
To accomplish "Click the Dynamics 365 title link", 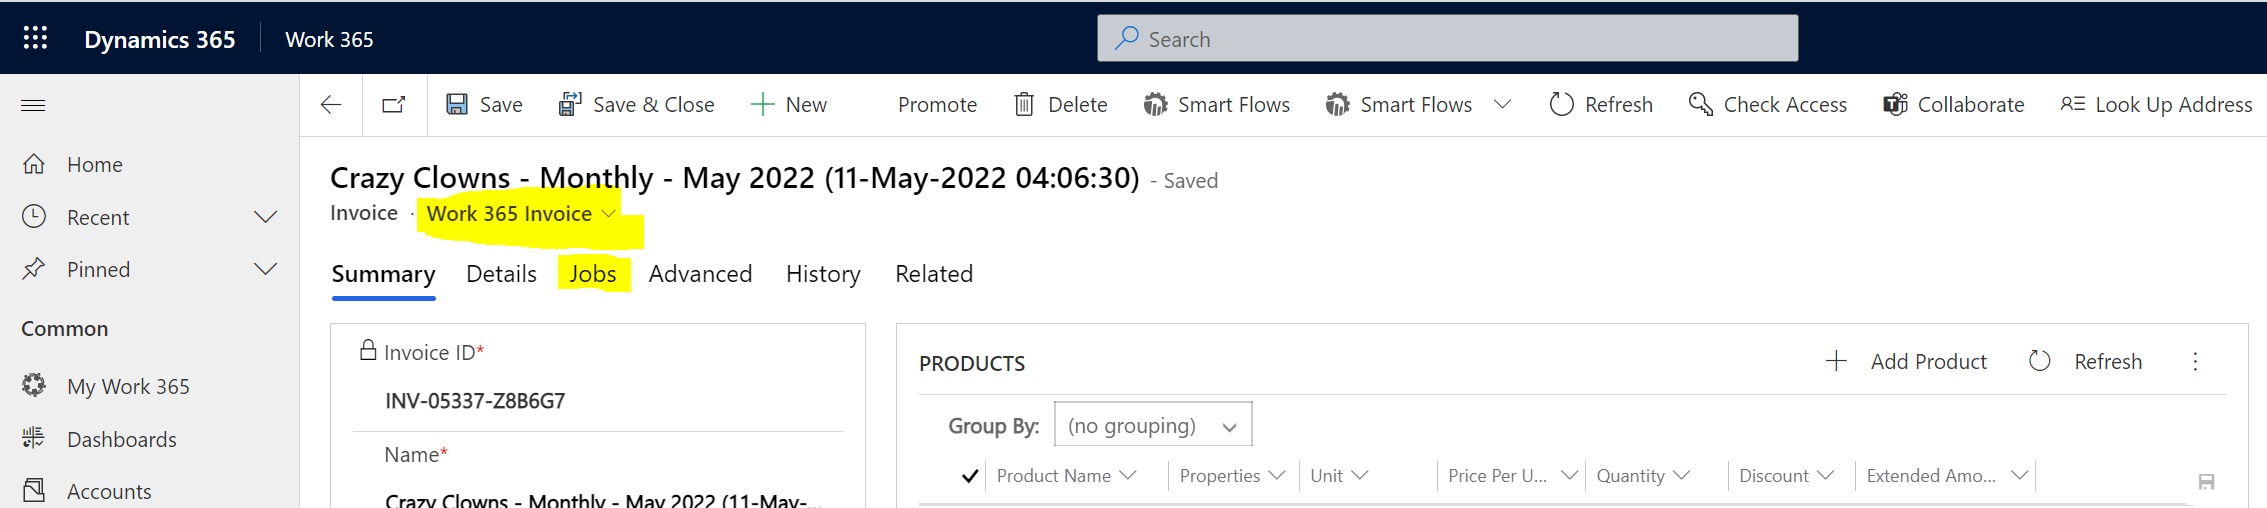I will click(x=160, y=39).
